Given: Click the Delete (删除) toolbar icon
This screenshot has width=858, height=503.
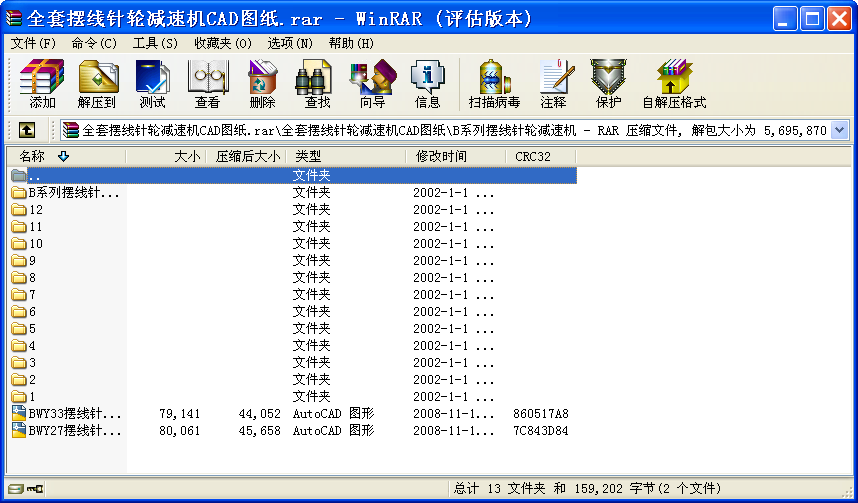Looking at the screenshot, I should point(262,84).
